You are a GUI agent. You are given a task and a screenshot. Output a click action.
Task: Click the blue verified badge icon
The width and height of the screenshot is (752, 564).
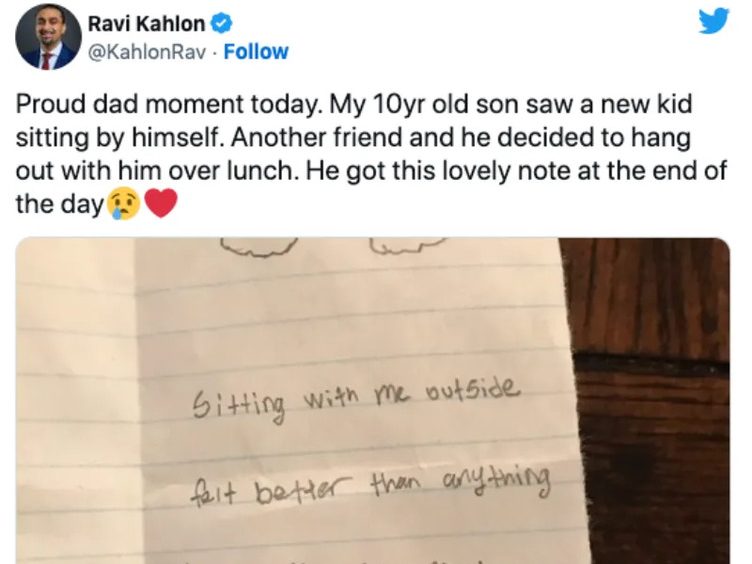221,24
